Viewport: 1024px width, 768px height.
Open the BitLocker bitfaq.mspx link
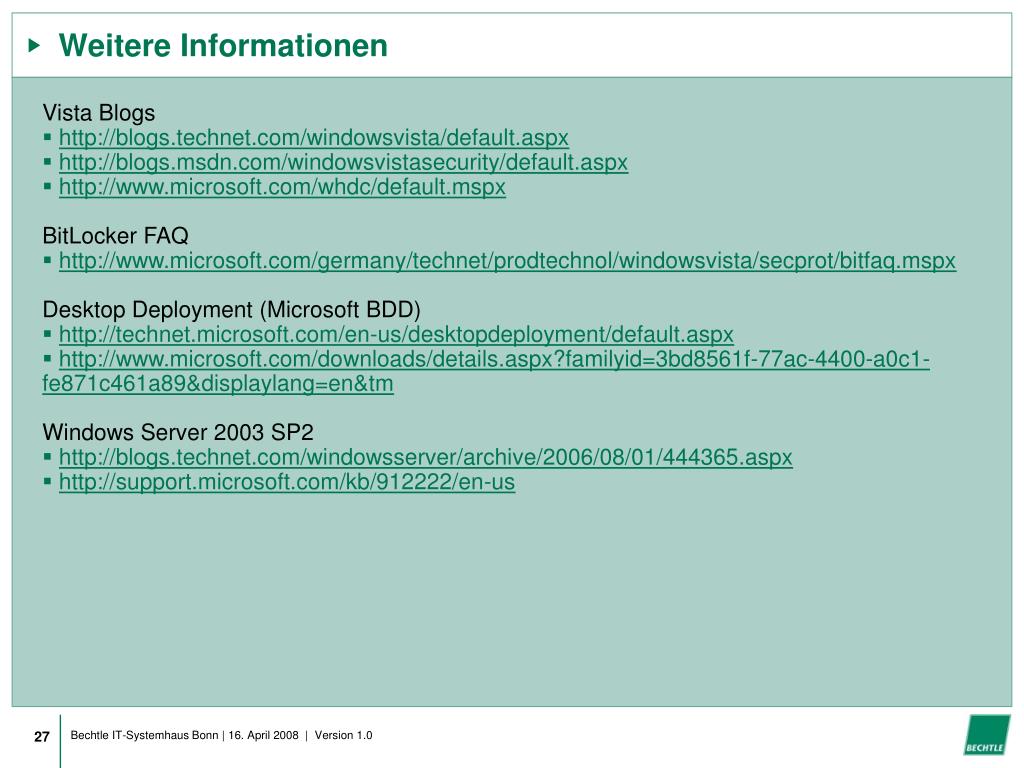[507, 261]
